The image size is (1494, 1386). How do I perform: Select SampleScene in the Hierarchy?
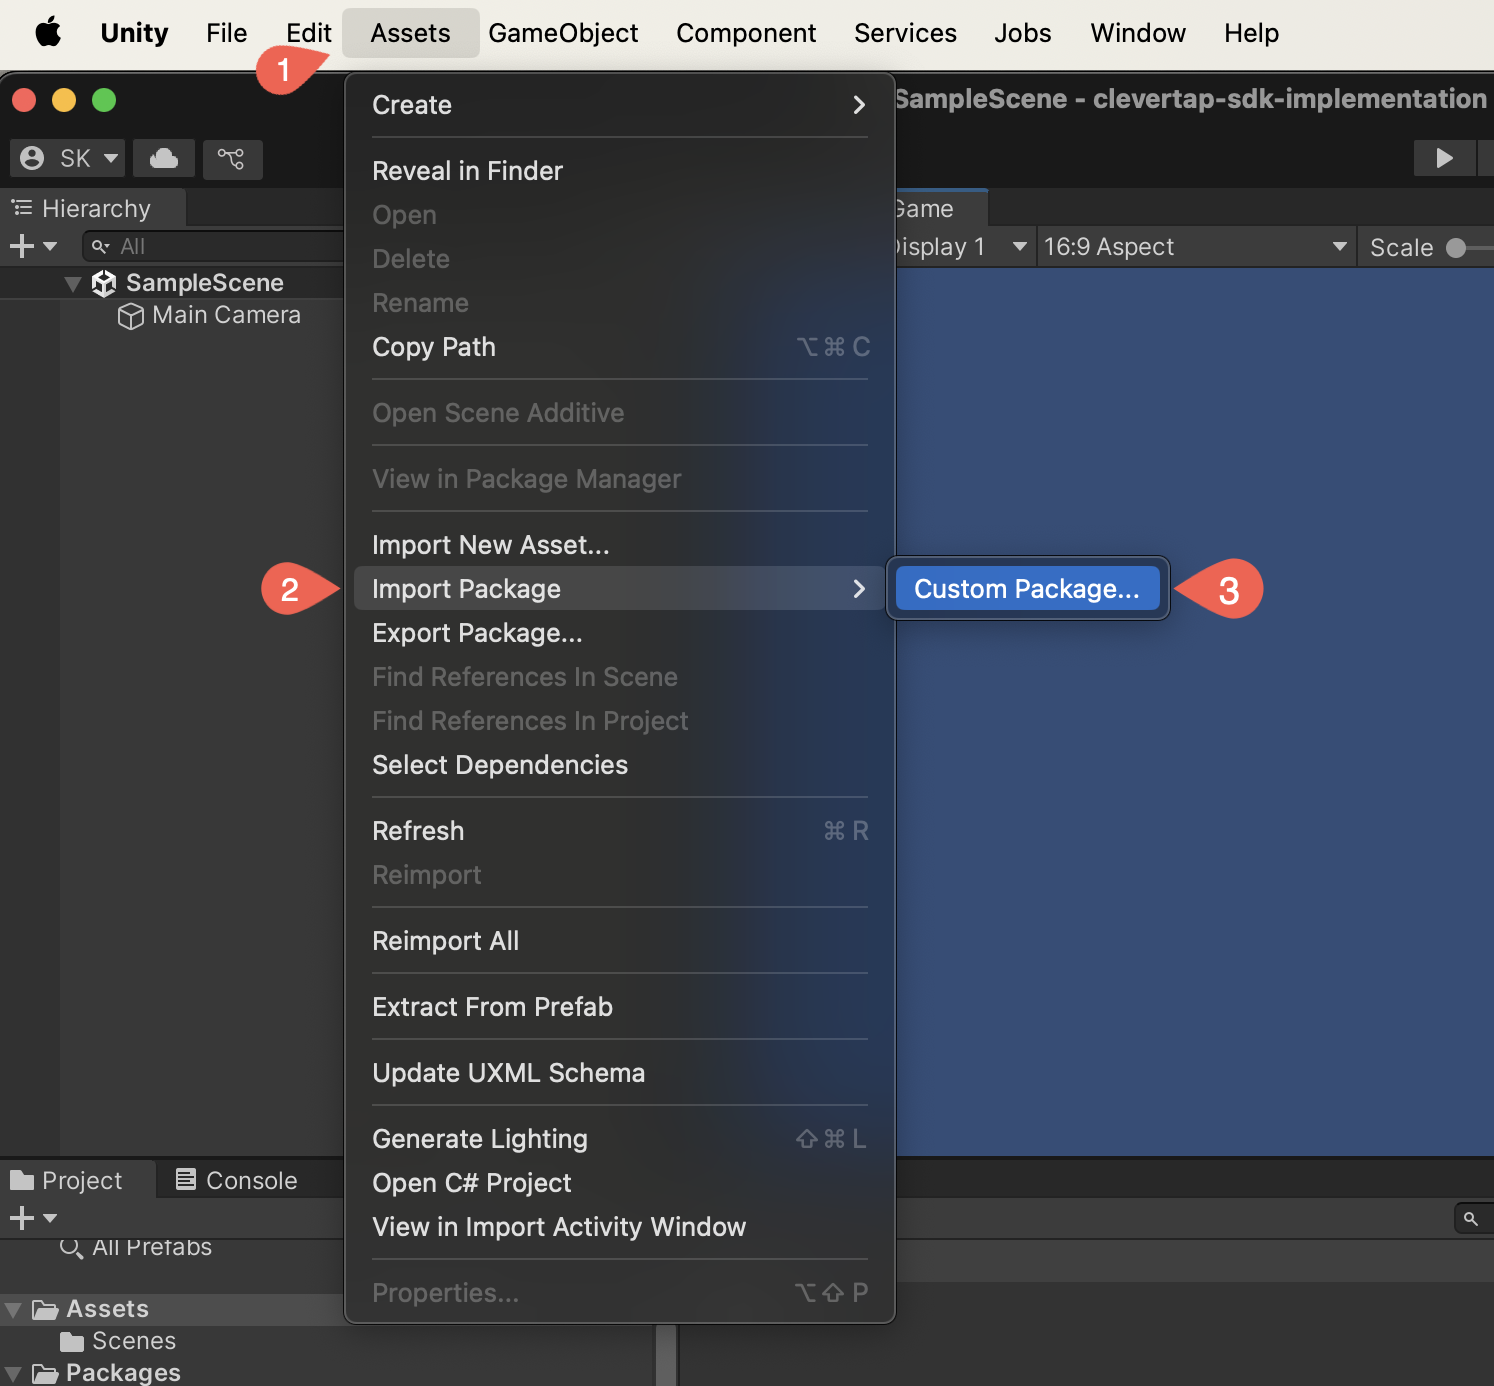click(x=204, y=283)
